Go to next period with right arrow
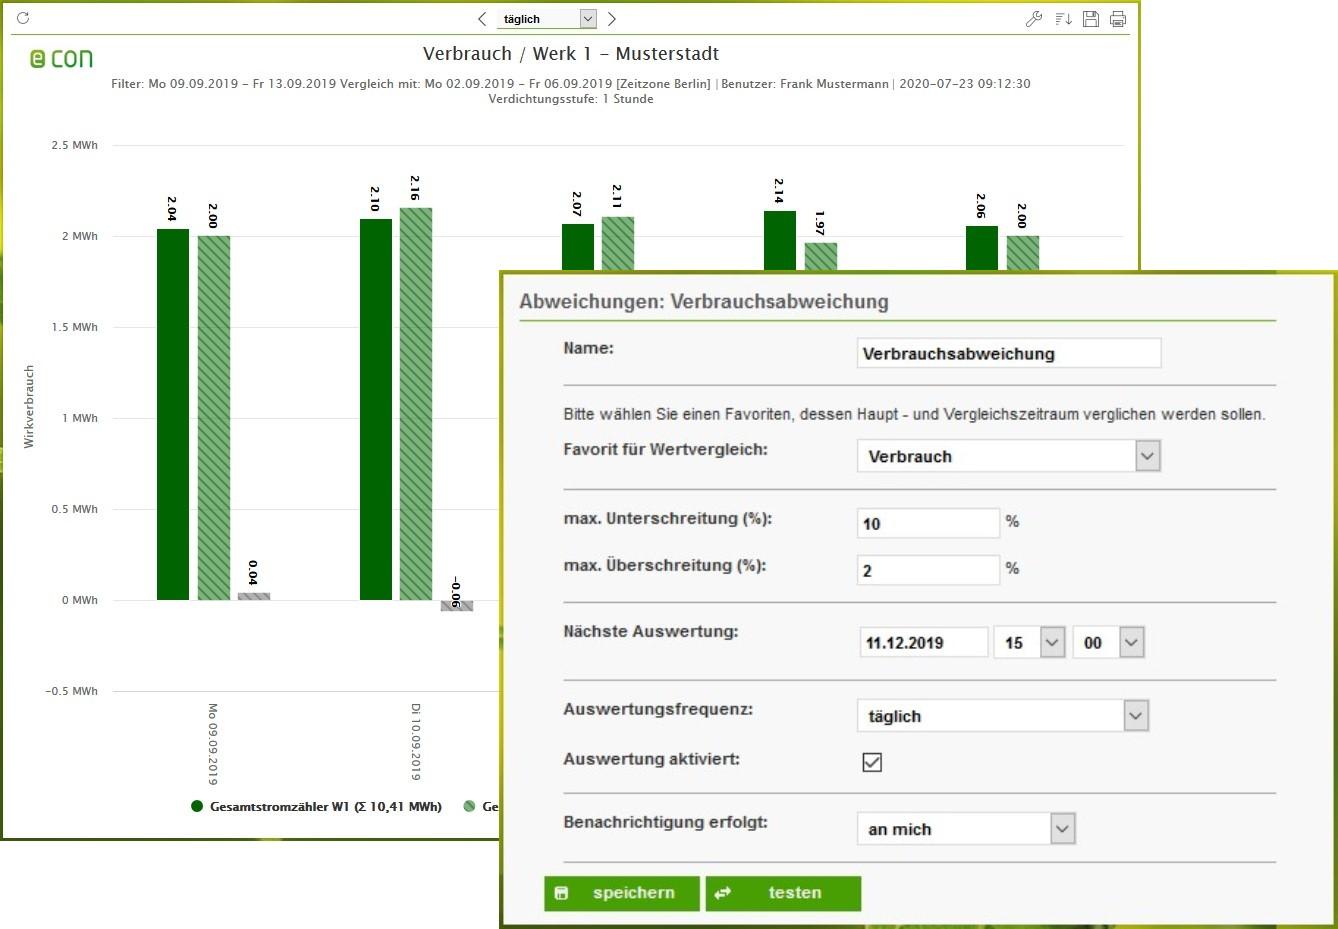1338x929 pixels. pyautogui.click(x=612, y=18)
